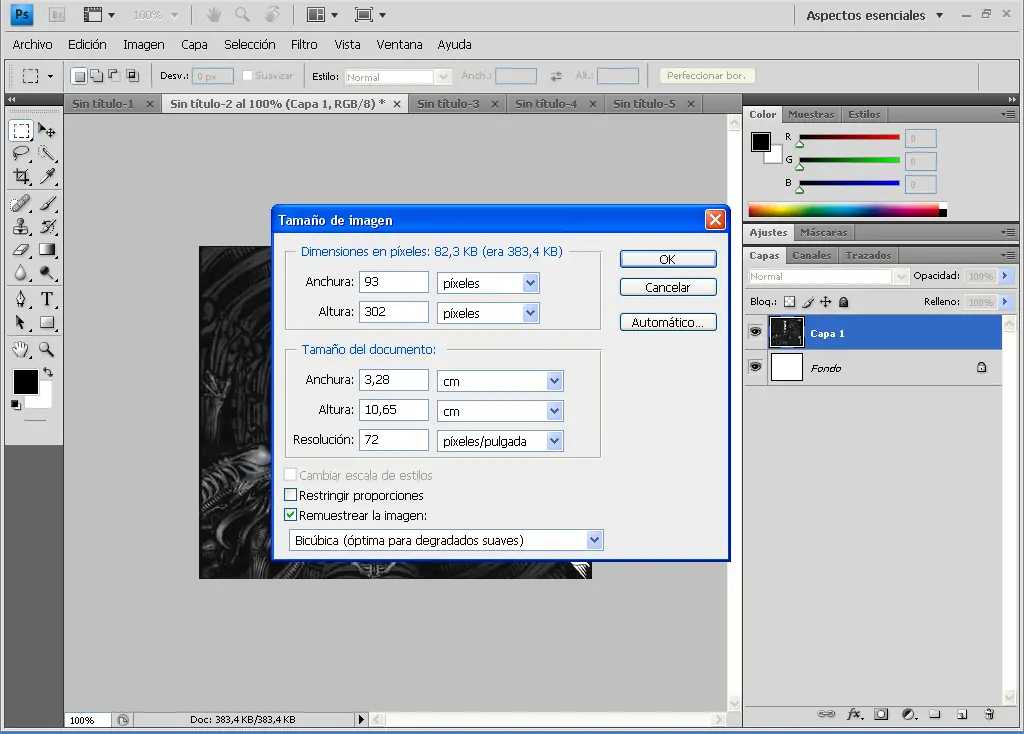Open pixel width unit dropdown
Screen dimensions: 1024x734
[x=530, y=283]
